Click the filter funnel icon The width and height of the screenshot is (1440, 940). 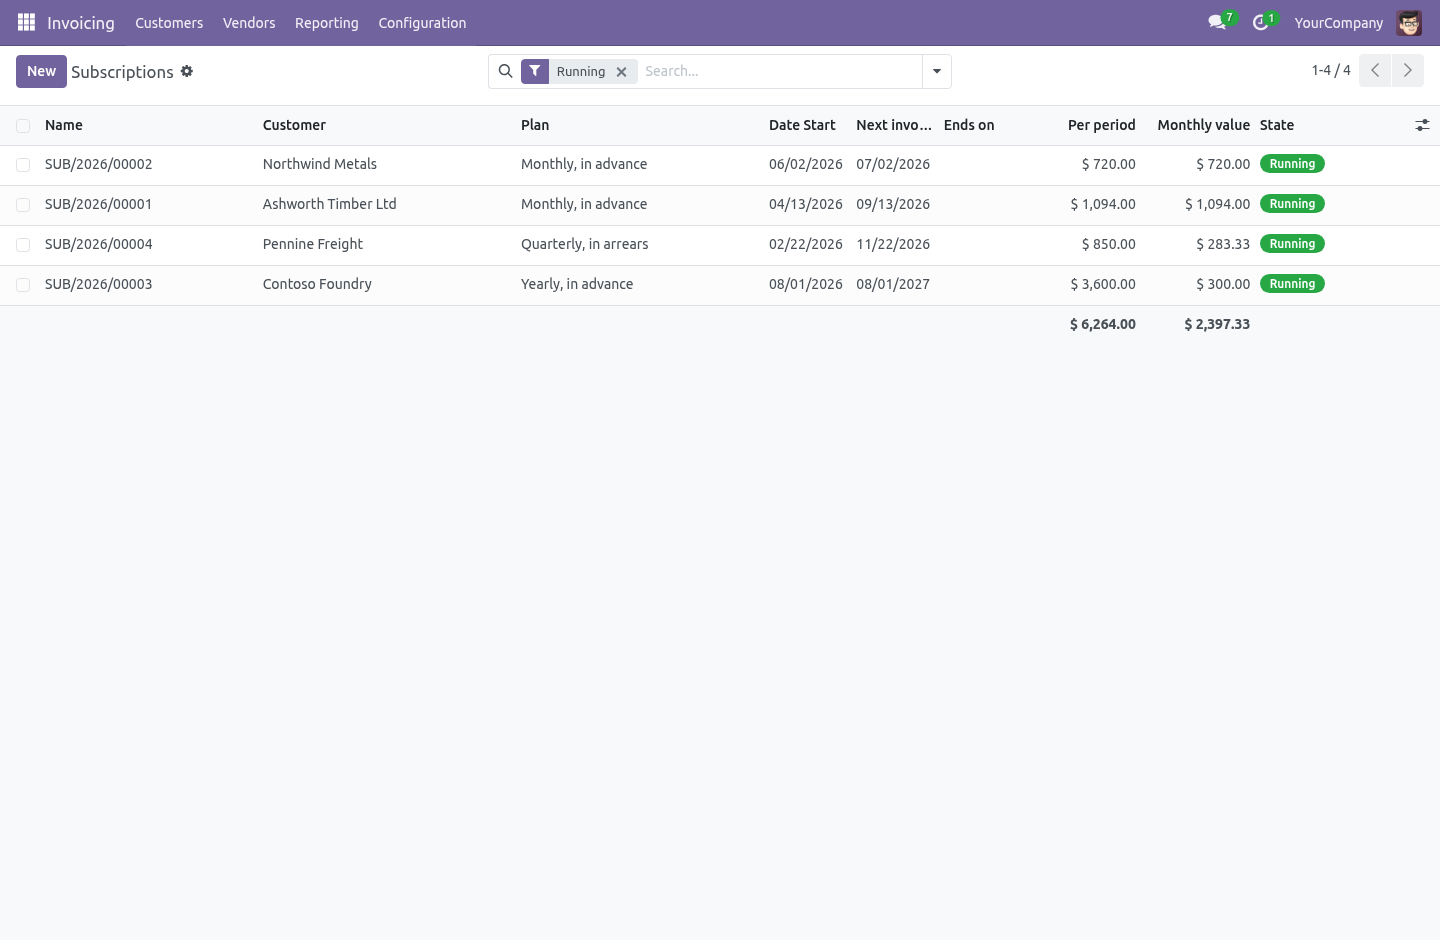535,71
